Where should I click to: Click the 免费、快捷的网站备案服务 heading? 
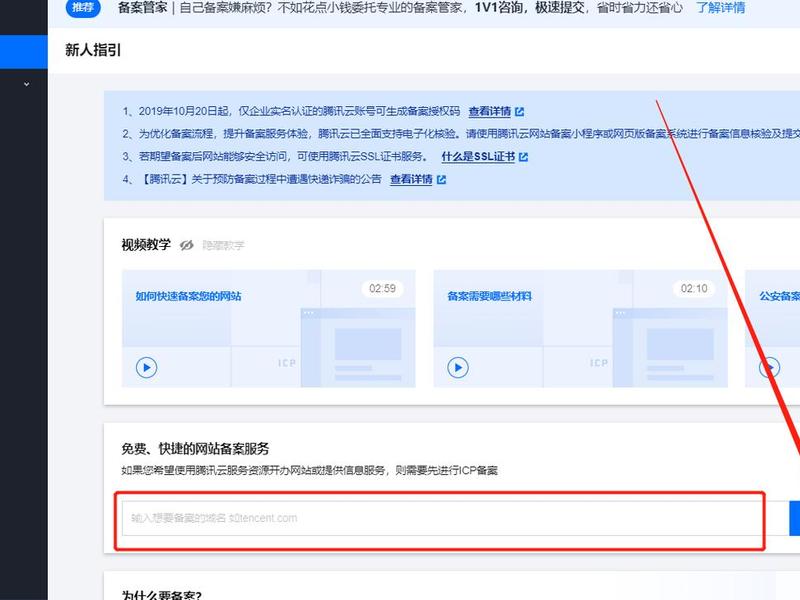click(195, 448)
